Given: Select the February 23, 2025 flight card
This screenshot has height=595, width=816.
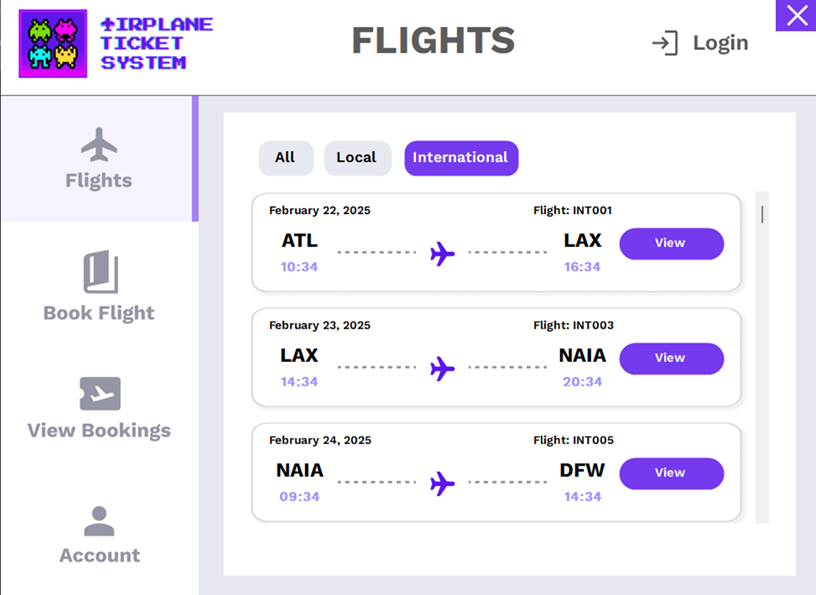Looking at the screenshot, I should 496,357.
